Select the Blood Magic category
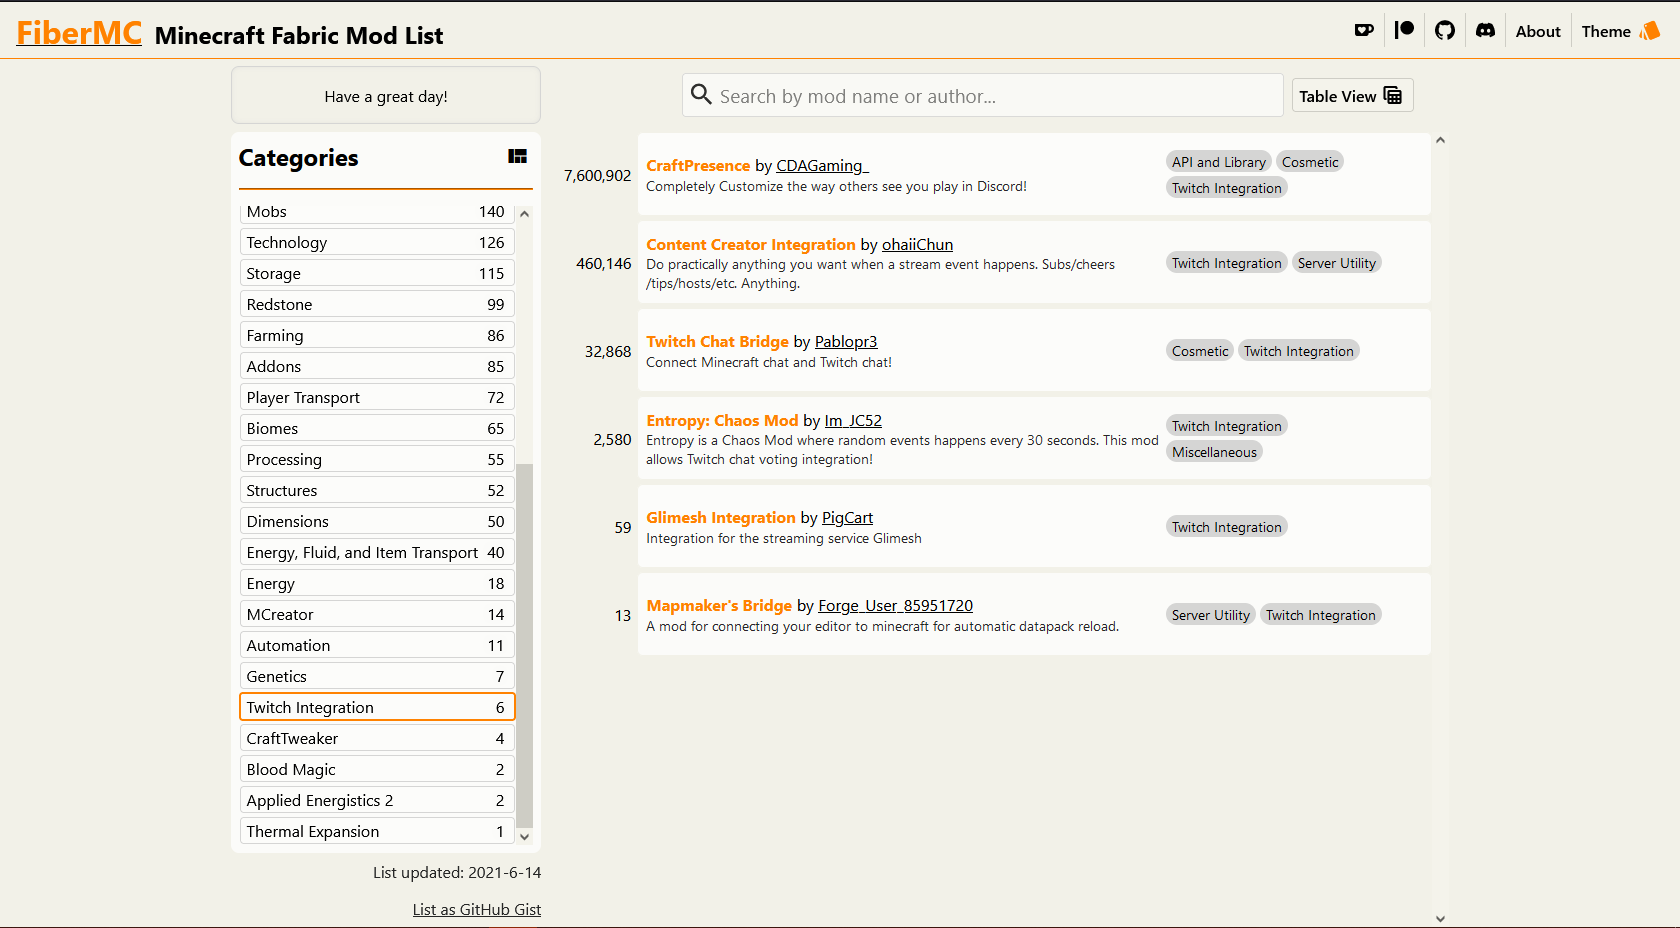1680x928 pixels. click(377, 769)
